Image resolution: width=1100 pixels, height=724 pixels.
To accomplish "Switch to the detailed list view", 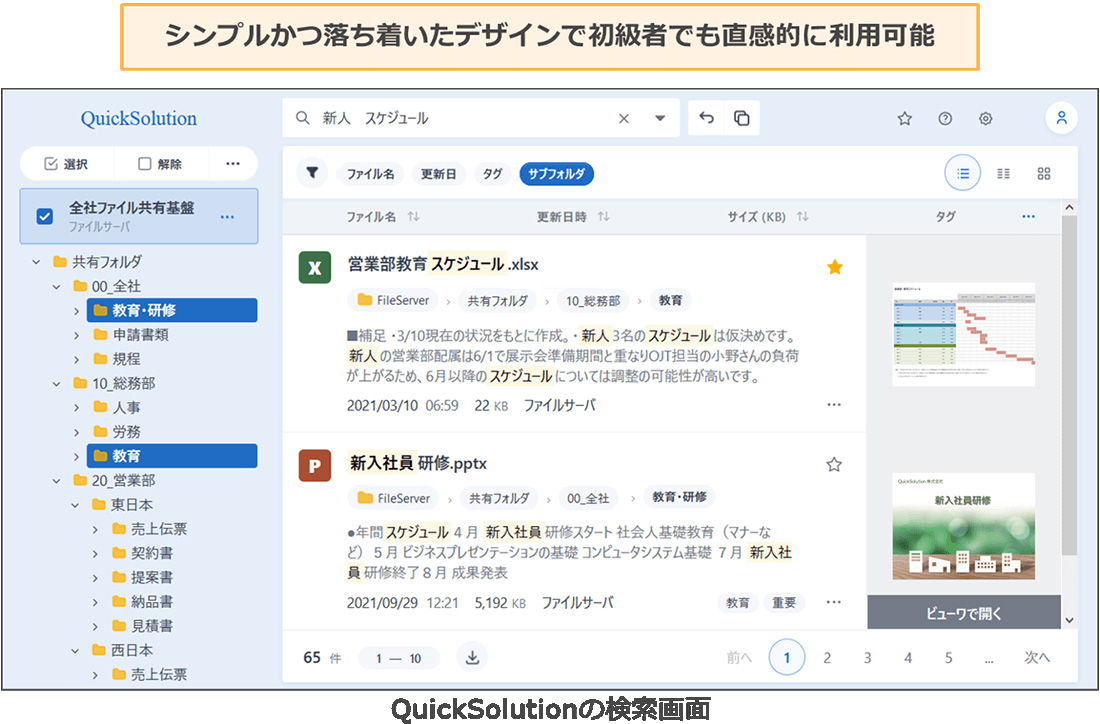I will pos(1003,172).
